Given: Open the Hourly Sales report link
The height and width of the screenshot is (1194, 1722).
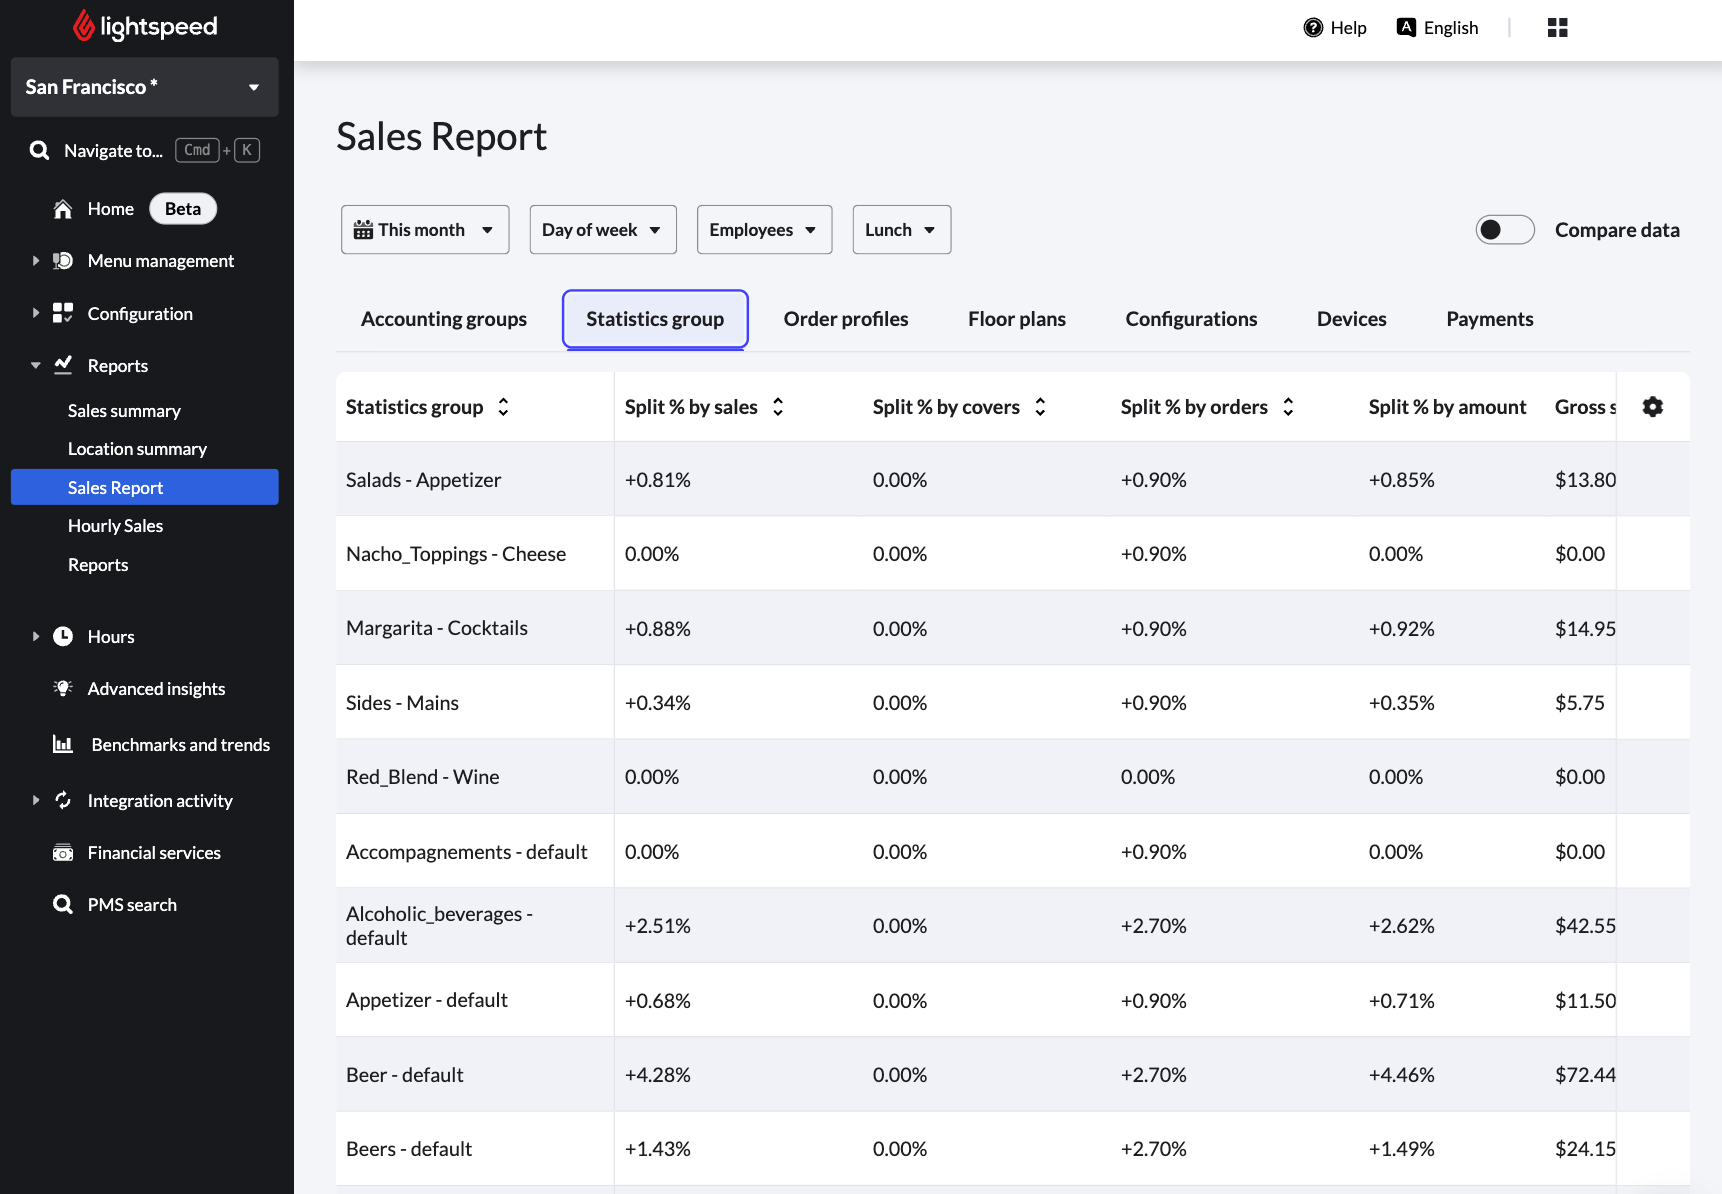Looking at the screenshot, I should [115, 526].
